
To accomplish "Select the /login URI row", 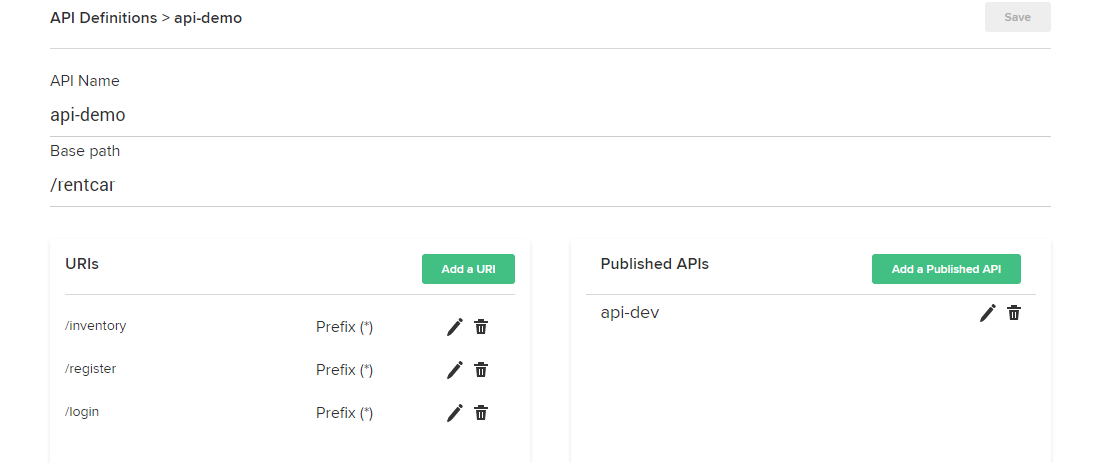I will pos(82,412).
